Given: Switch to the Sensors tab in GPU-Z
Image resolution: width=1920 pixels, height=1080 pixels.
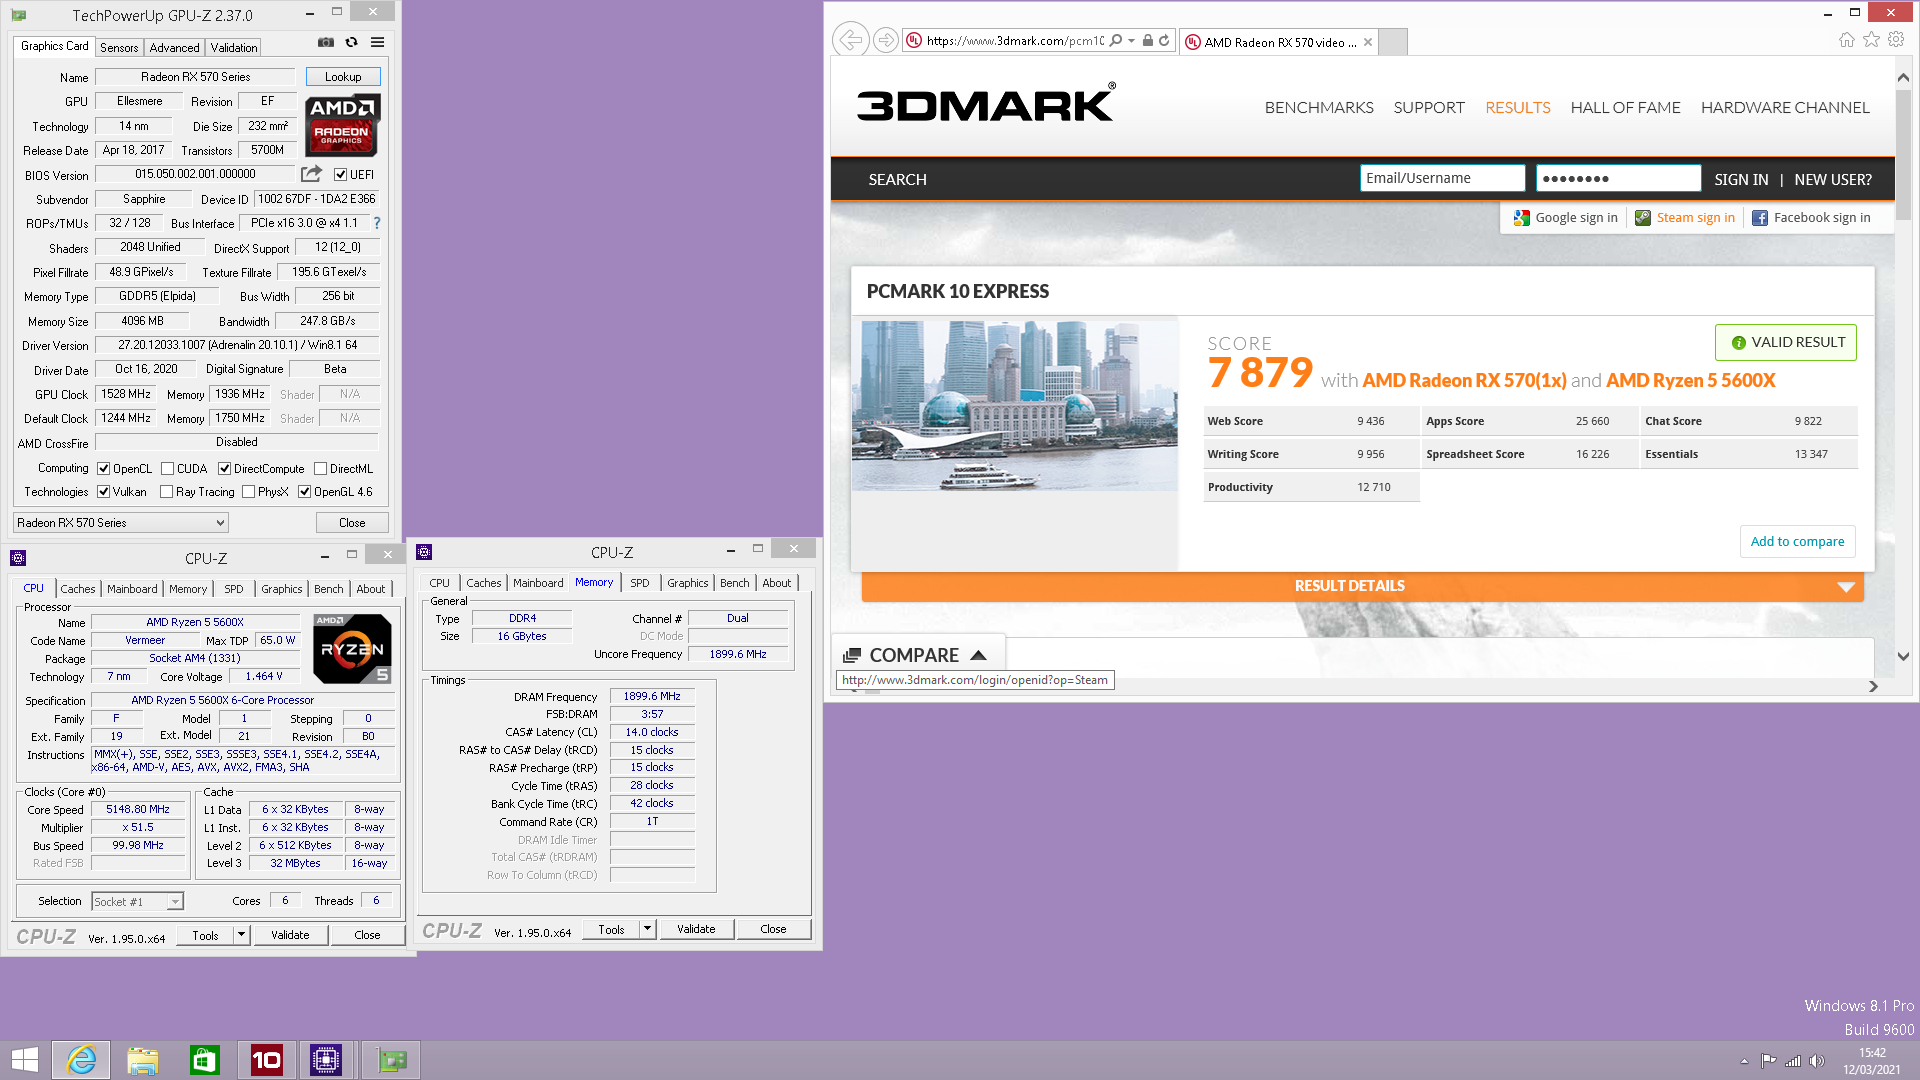Looking at the screenshot, I should 119,47.
